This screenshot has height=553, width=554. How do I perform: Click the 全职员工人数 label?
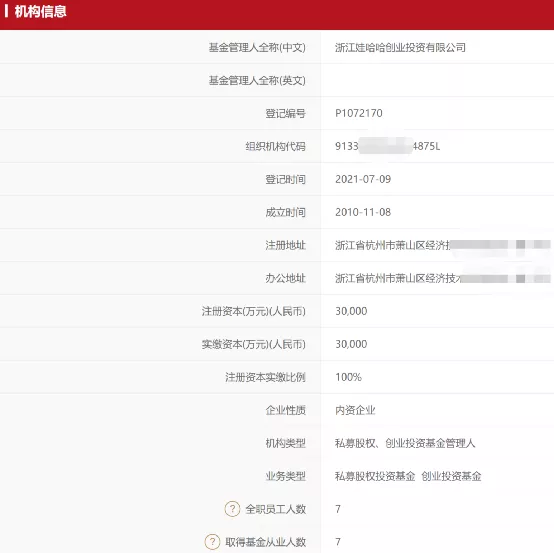(276, 509)
